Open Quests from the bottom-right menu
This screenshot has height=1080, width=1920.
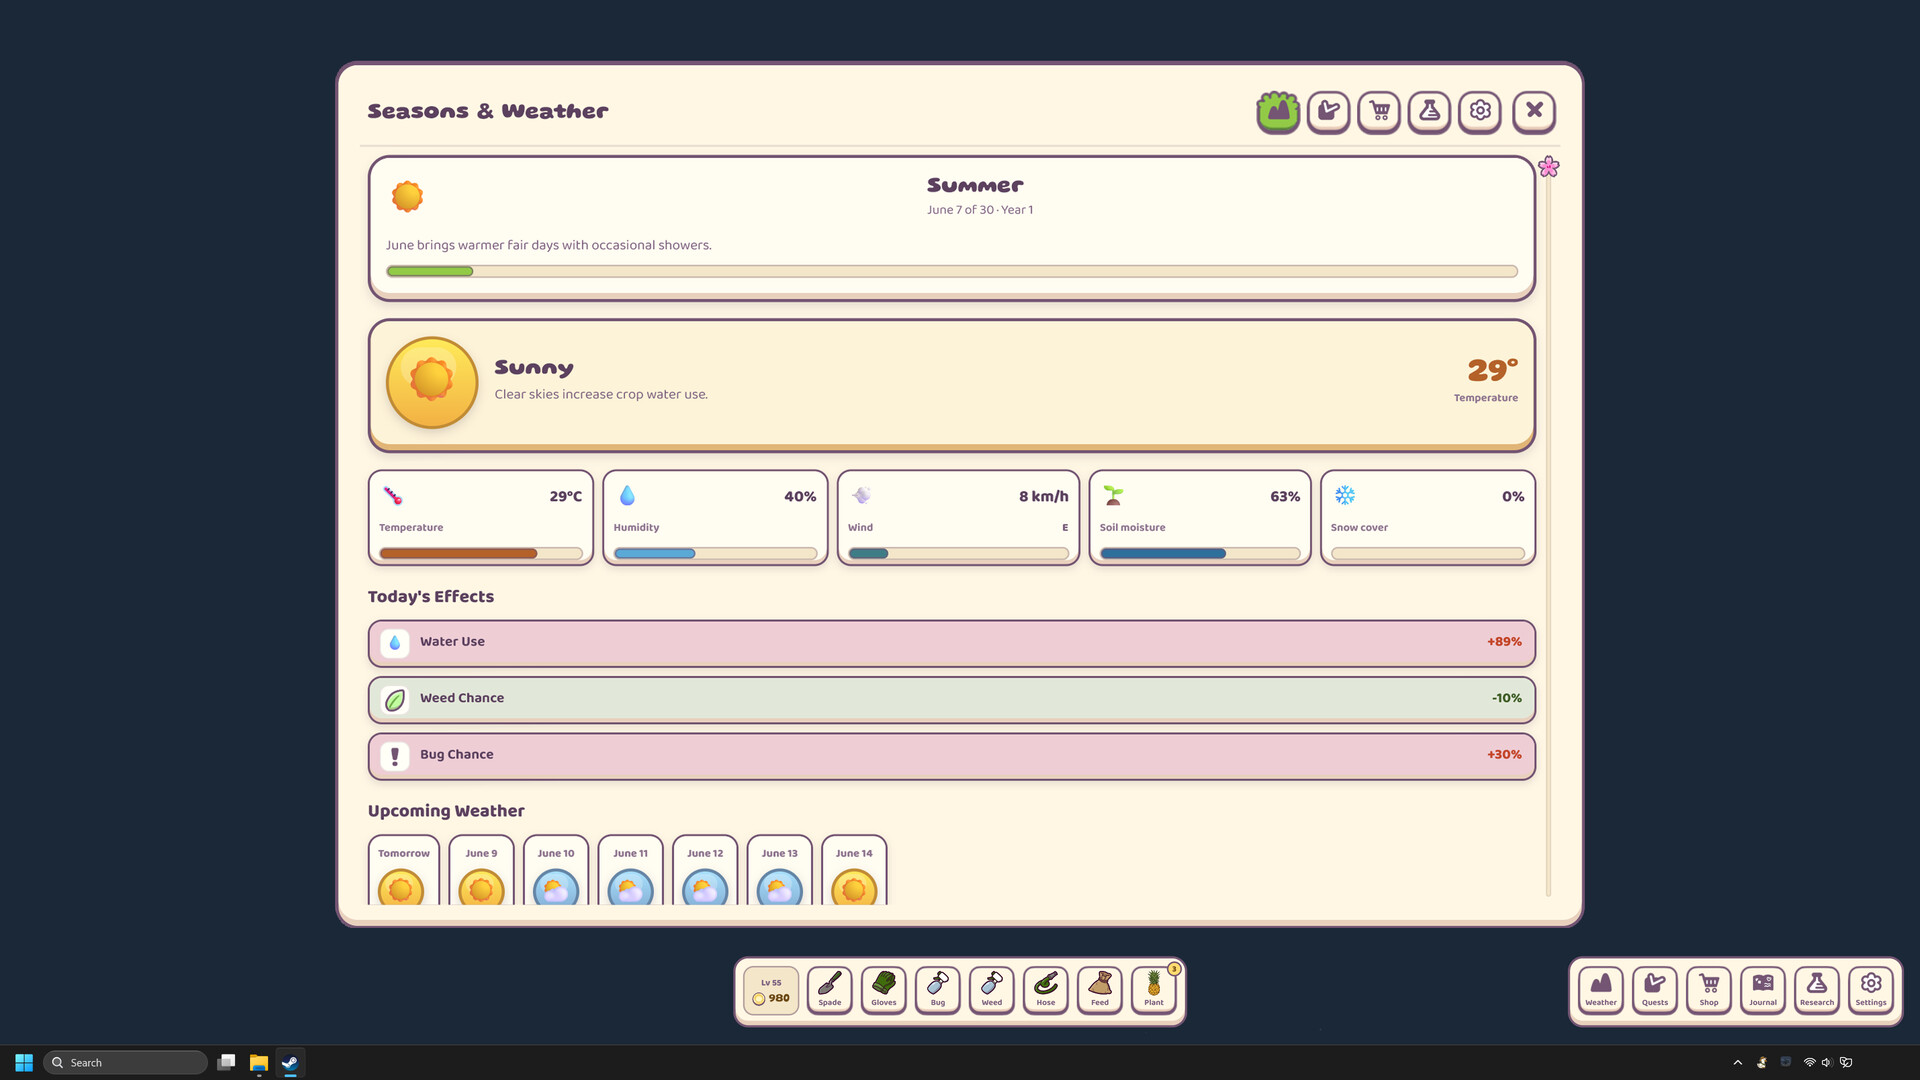1655,990
